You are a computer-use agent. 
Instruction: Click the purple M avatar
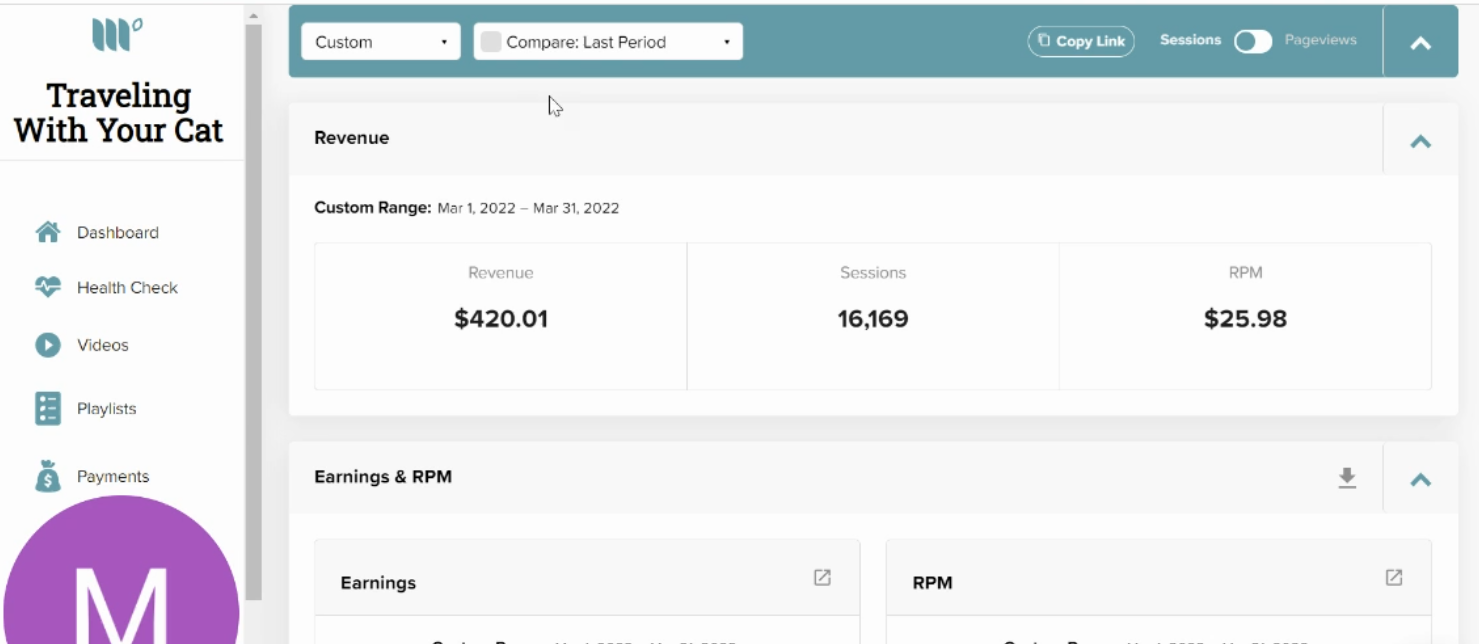121,572
